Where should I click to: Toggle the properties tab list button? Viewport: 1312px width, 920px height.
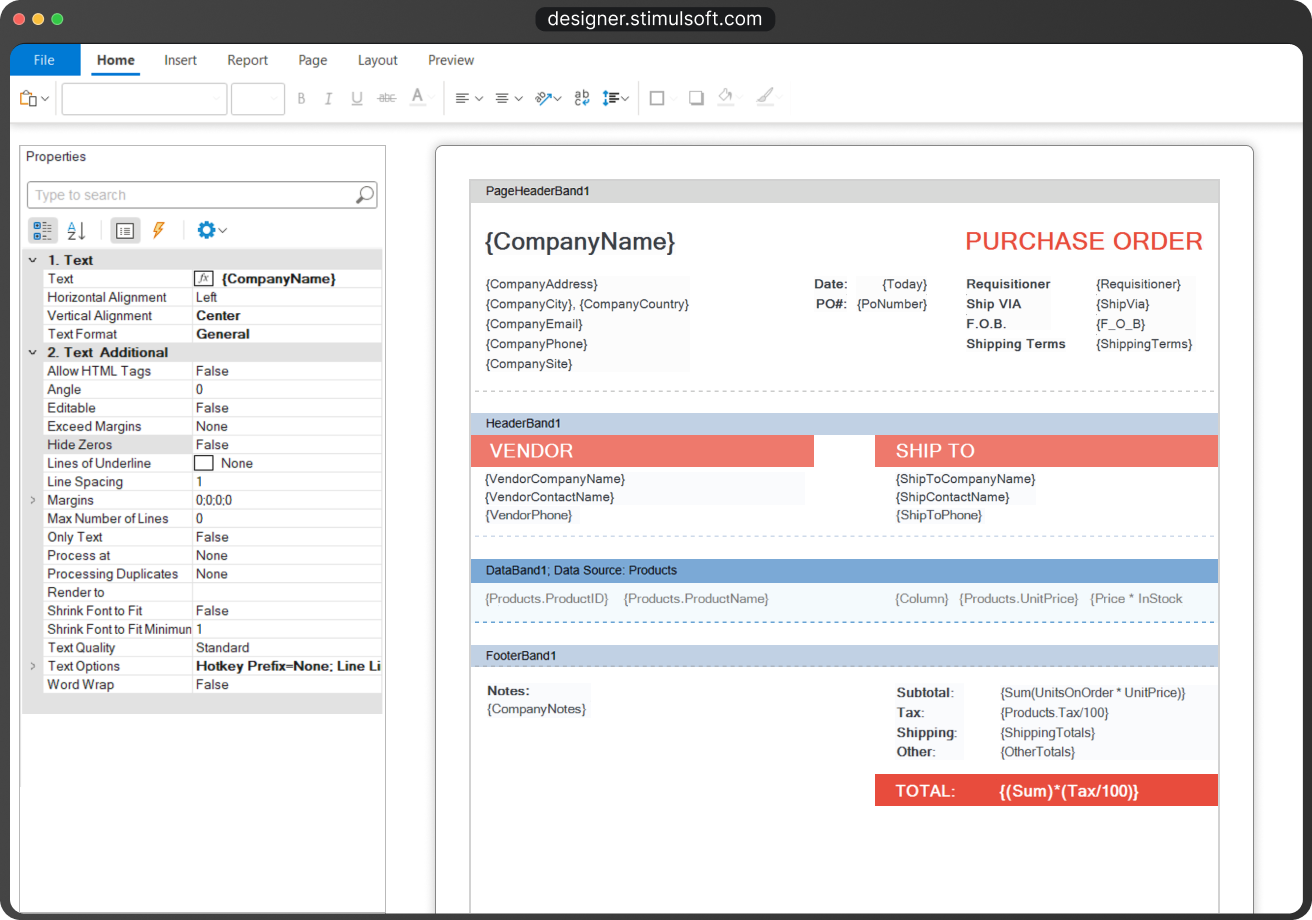pyautogui.click(x=125, y=230)
